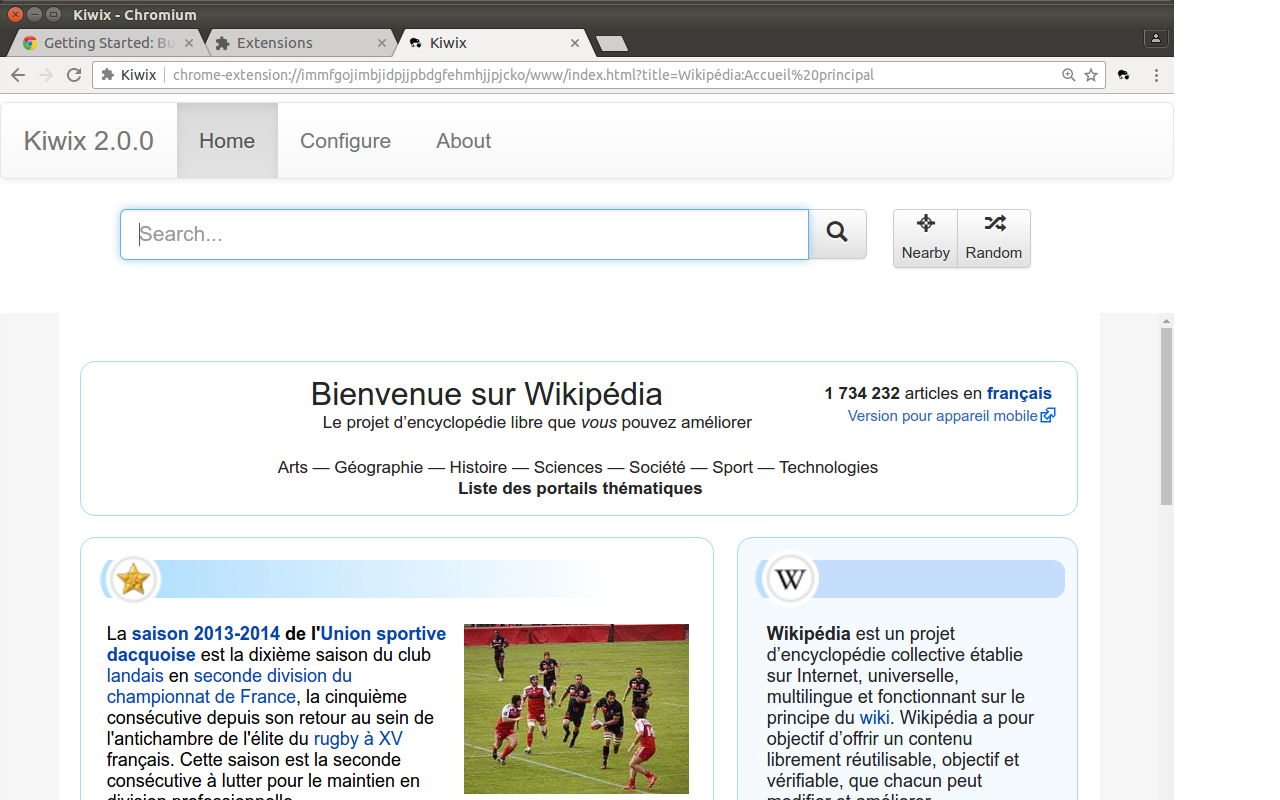Reload the current page
The height and width of the screenshot is (800, 1280).
pyautogui.click(x=74, y=75)
